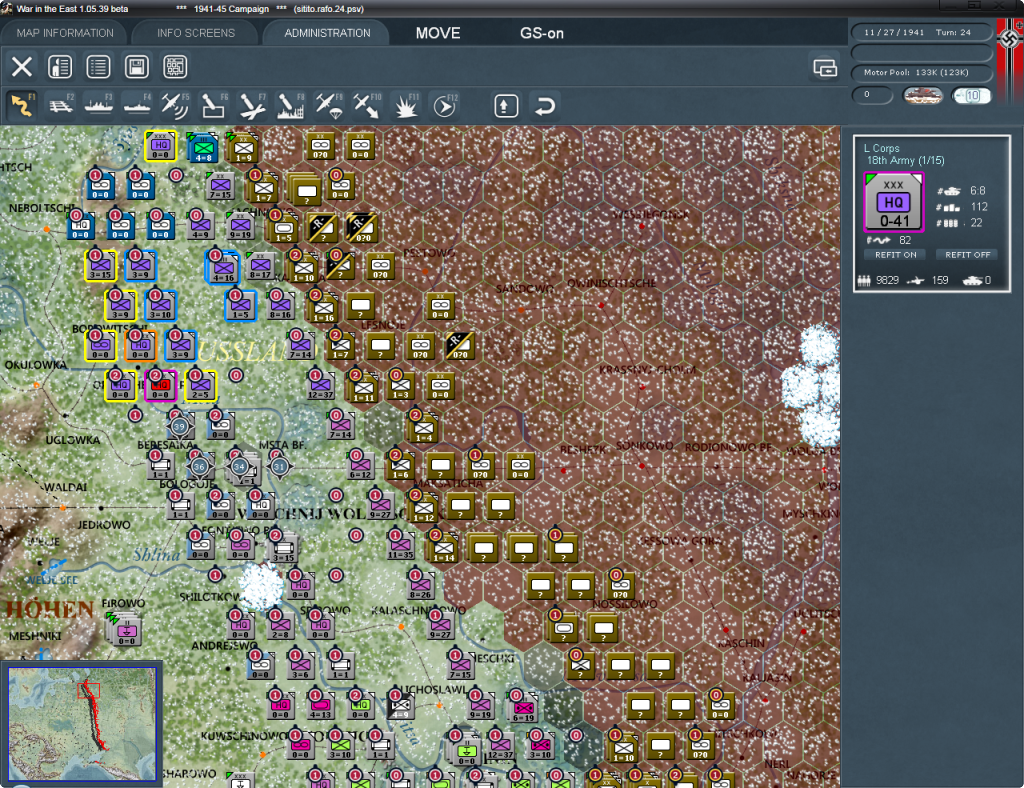This screenshot has width=1024, height=788.
Task: Select the Bomb Airfield (F7) icon
Action: 251,105
